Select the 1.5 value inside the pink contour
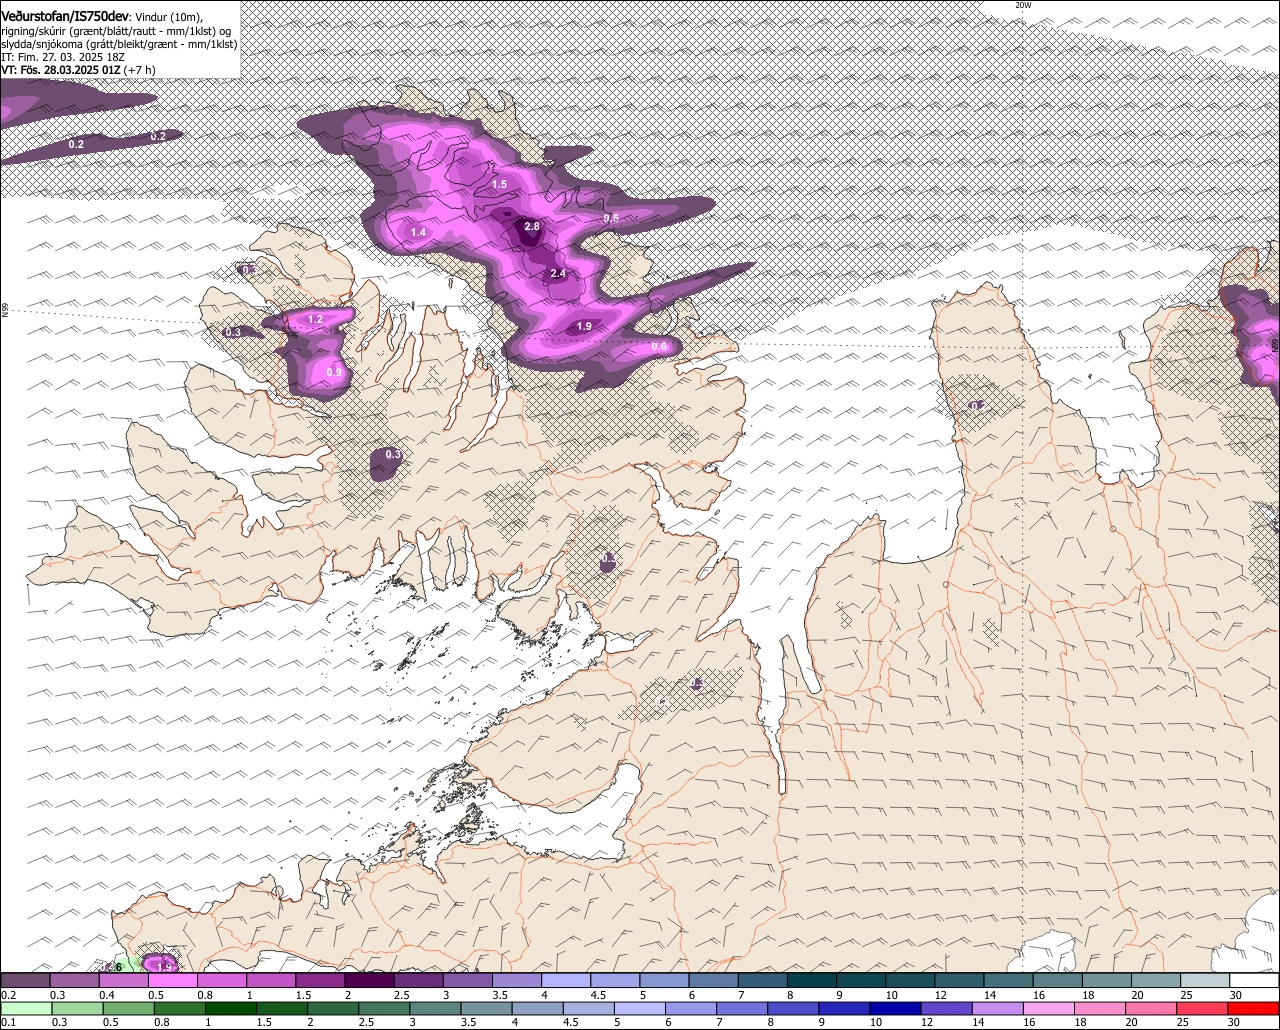 point(499,185)
